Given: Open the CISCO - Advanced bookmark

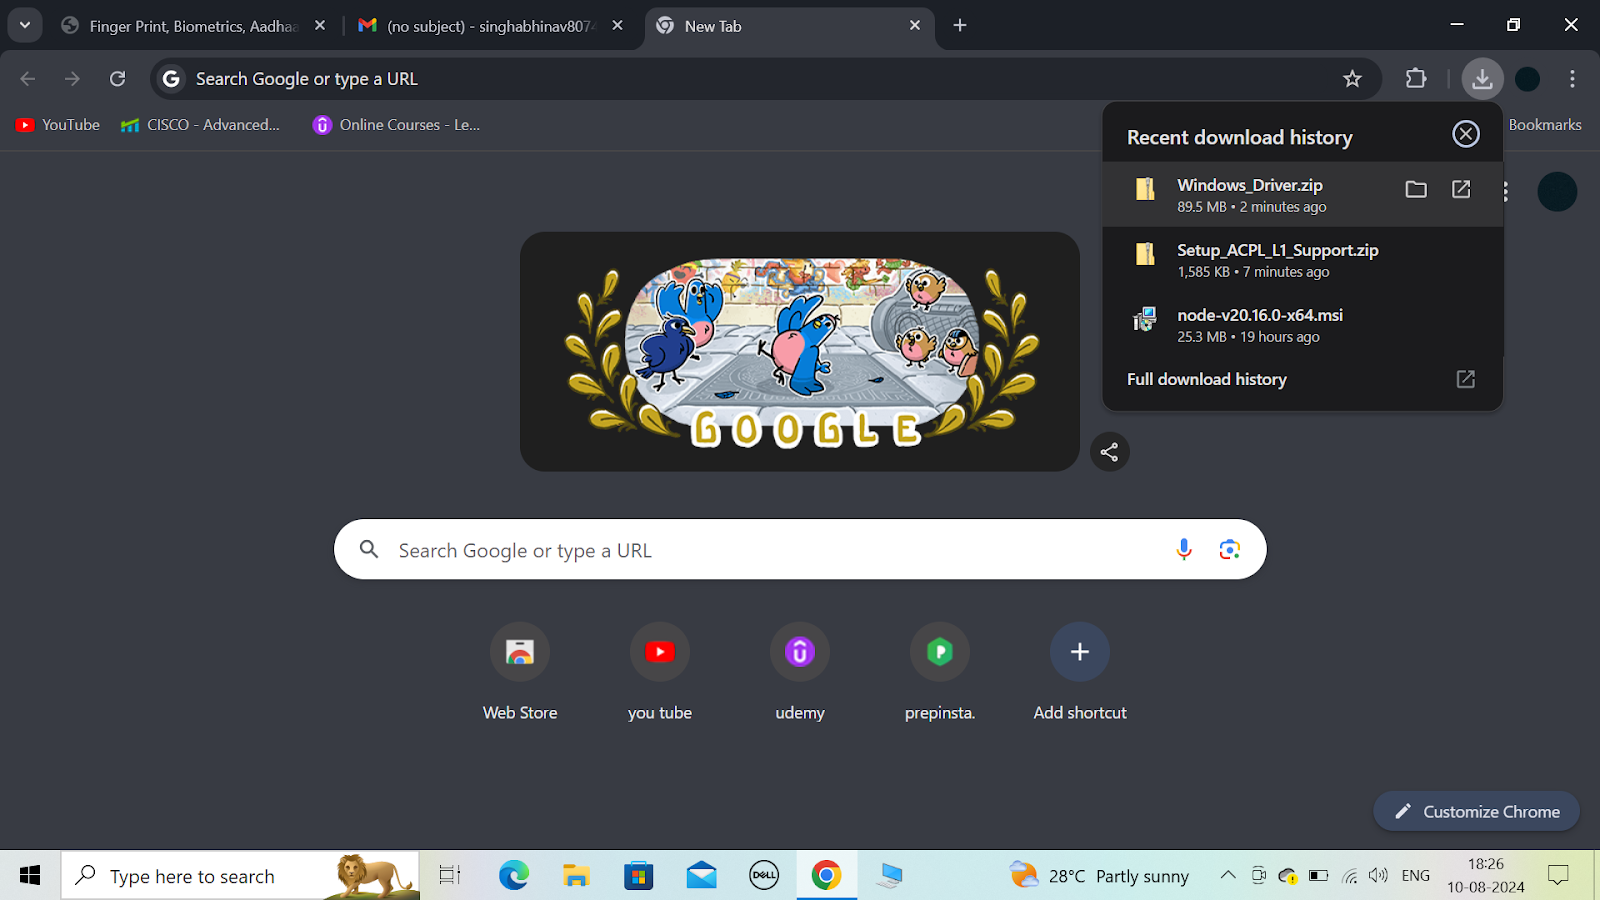Looking at the screenshot, I should coord(200,125).
